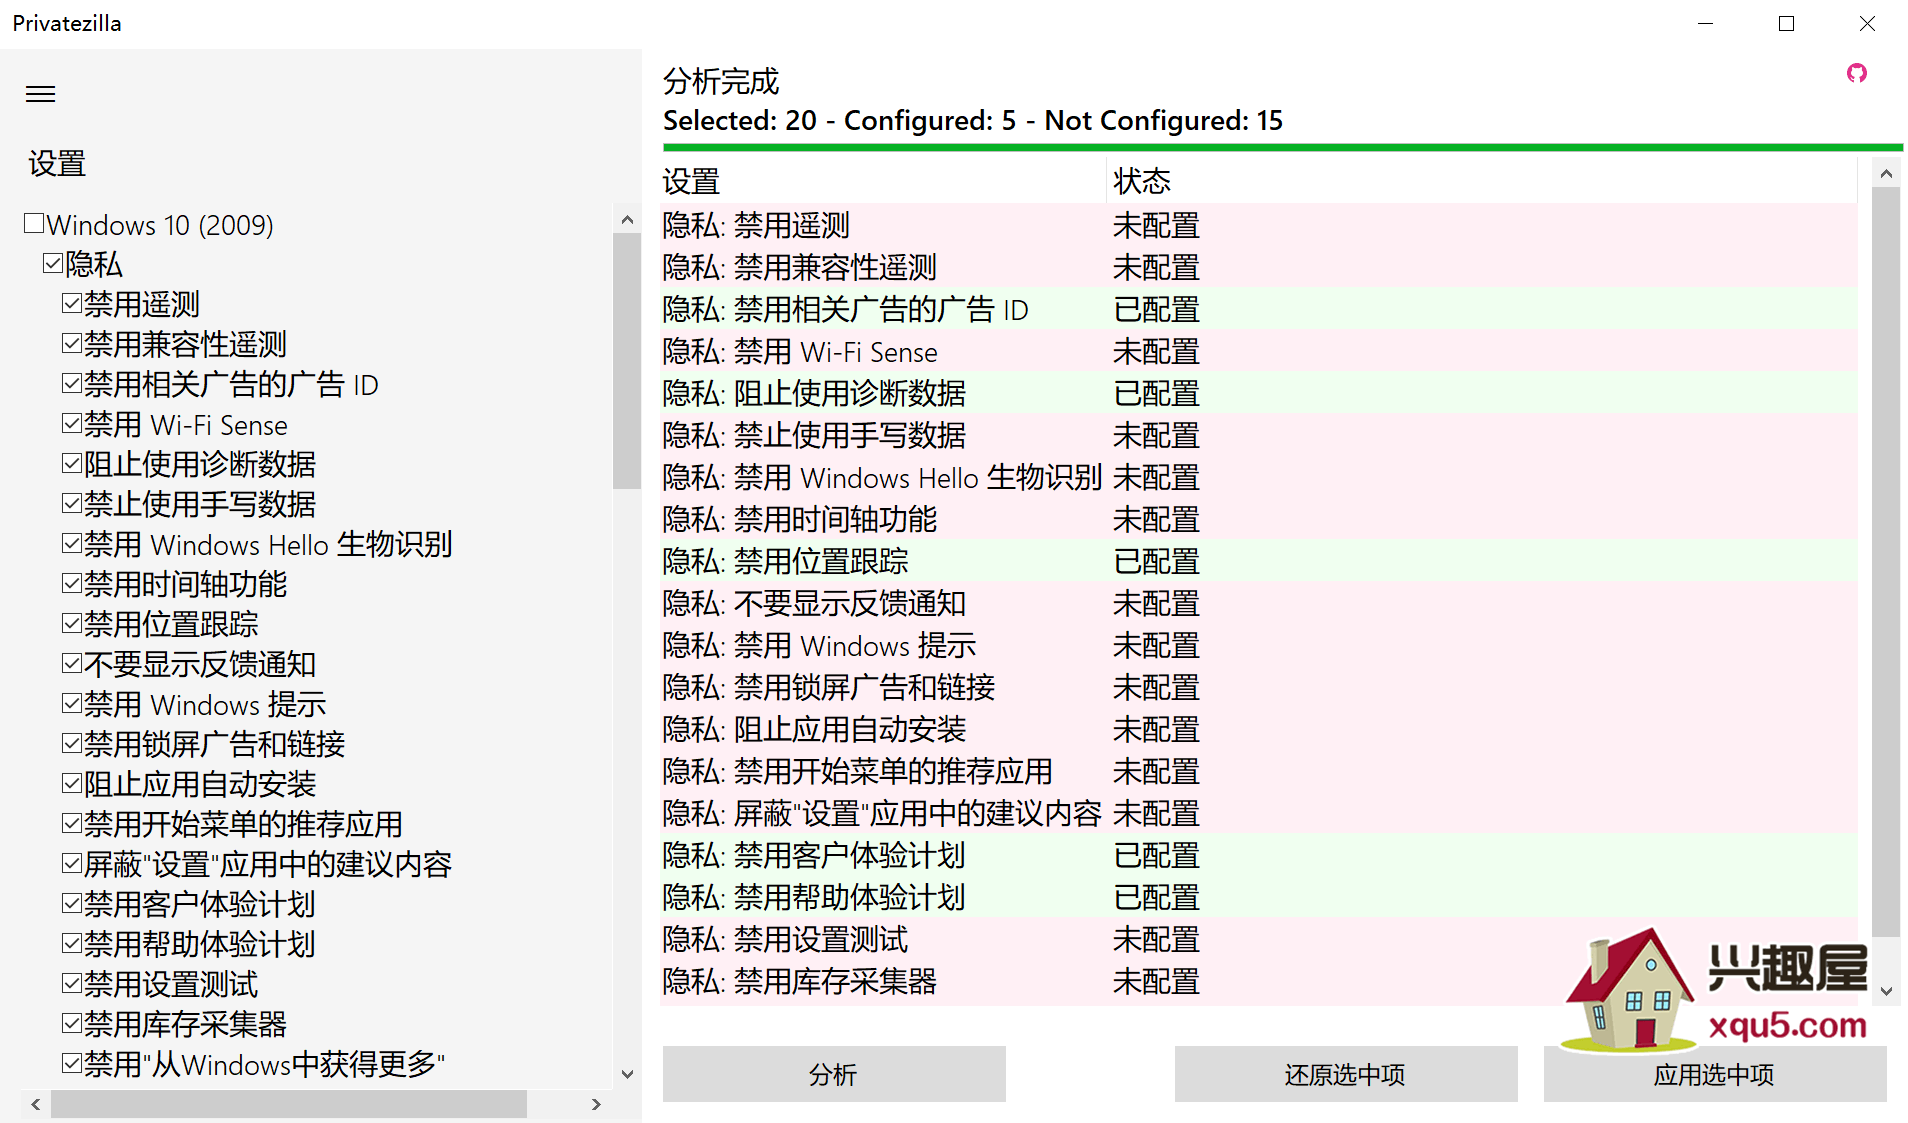Select result row 隐私: 禁用时间轴功能

click(1259, 519)
